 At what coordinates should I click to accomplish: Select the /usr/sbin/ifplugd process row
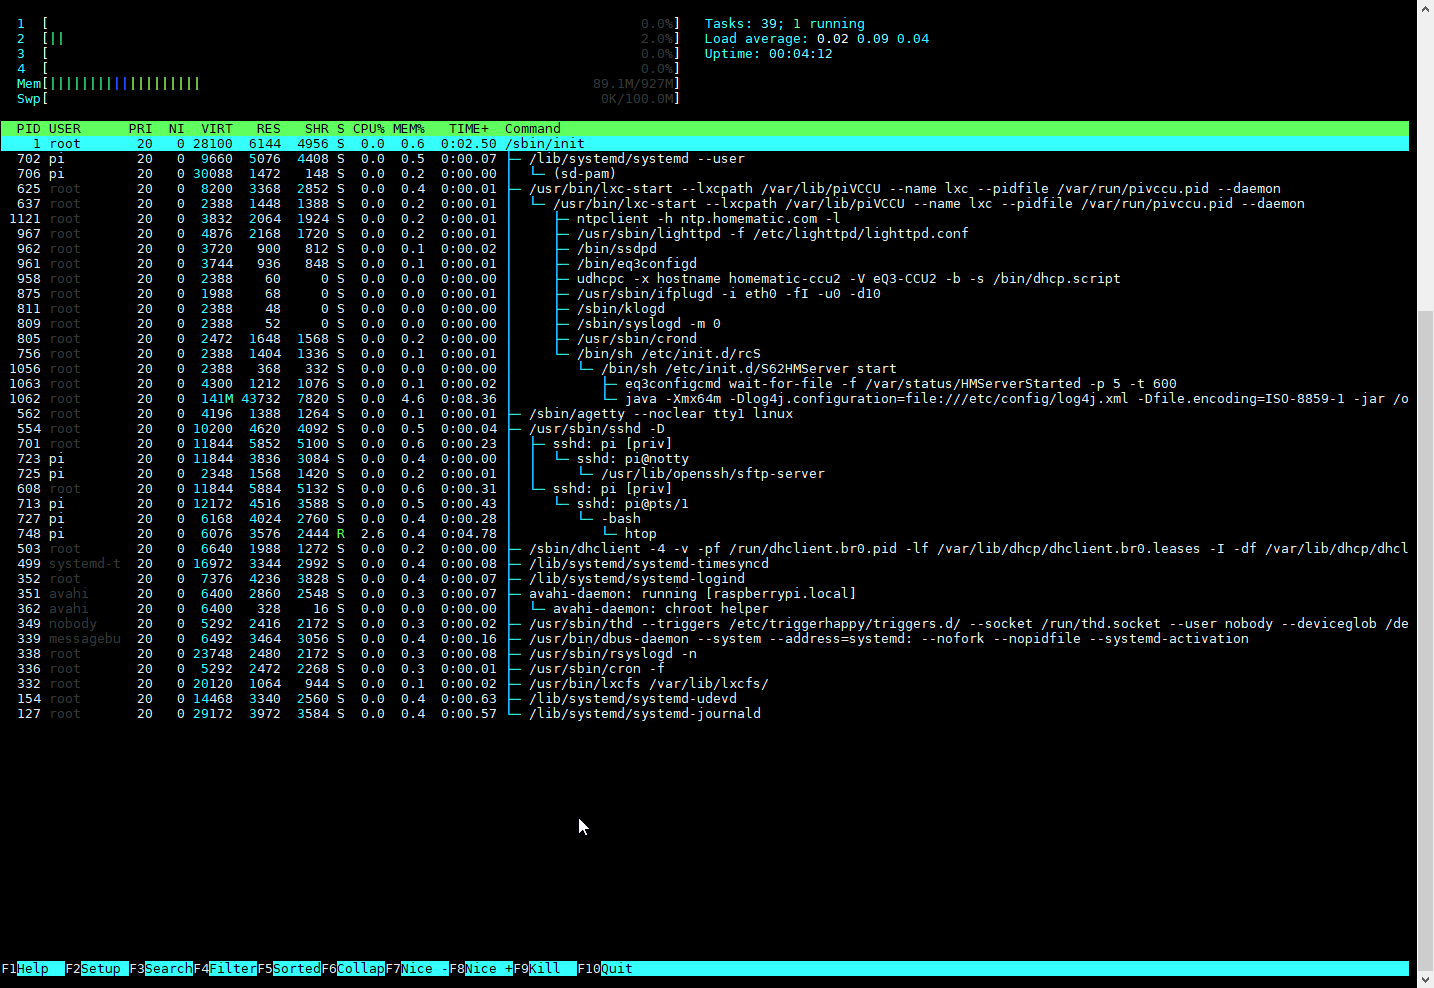705,294
